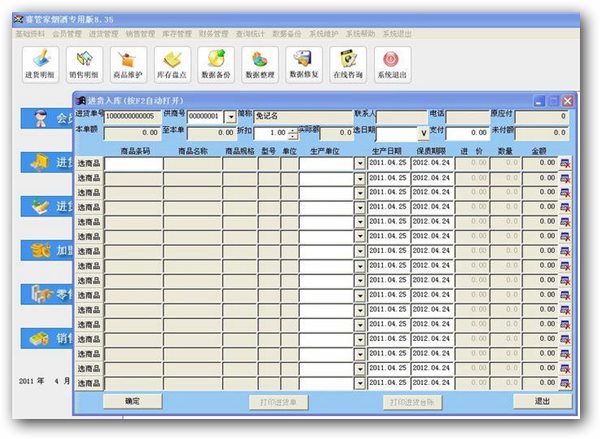Open the 销售管理 menu

140,34
